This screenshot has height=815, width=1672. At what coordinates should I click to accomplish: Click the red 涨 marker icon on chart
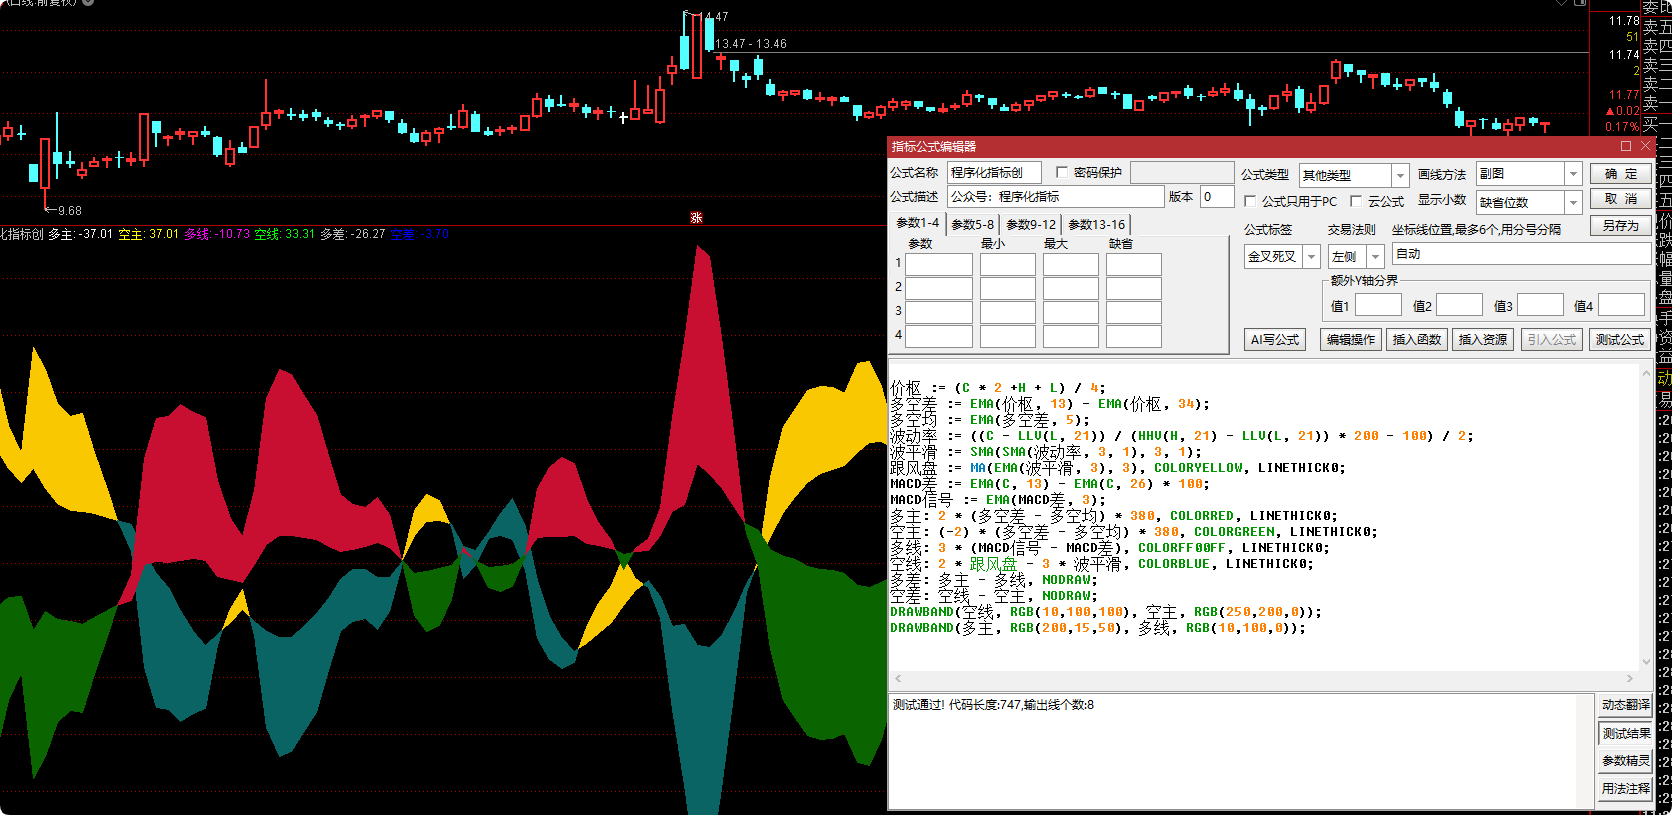[696, 217]
